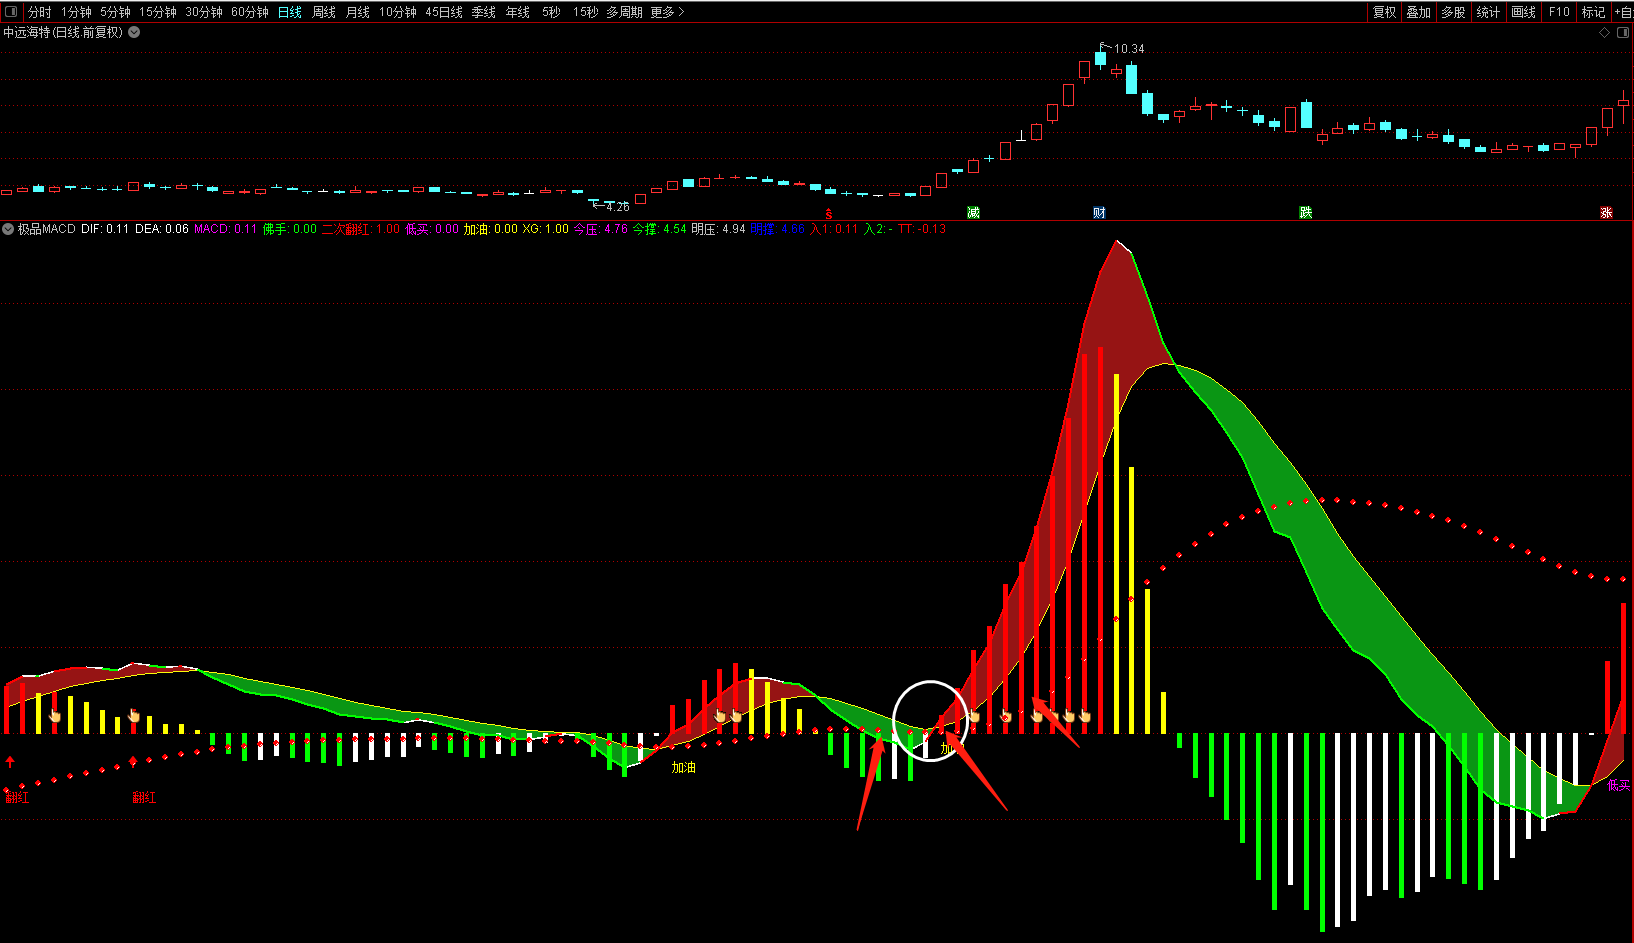Screen dimensions: 1634x943
Task: Click the 标记 mark button
Action: click(1593, 12)
